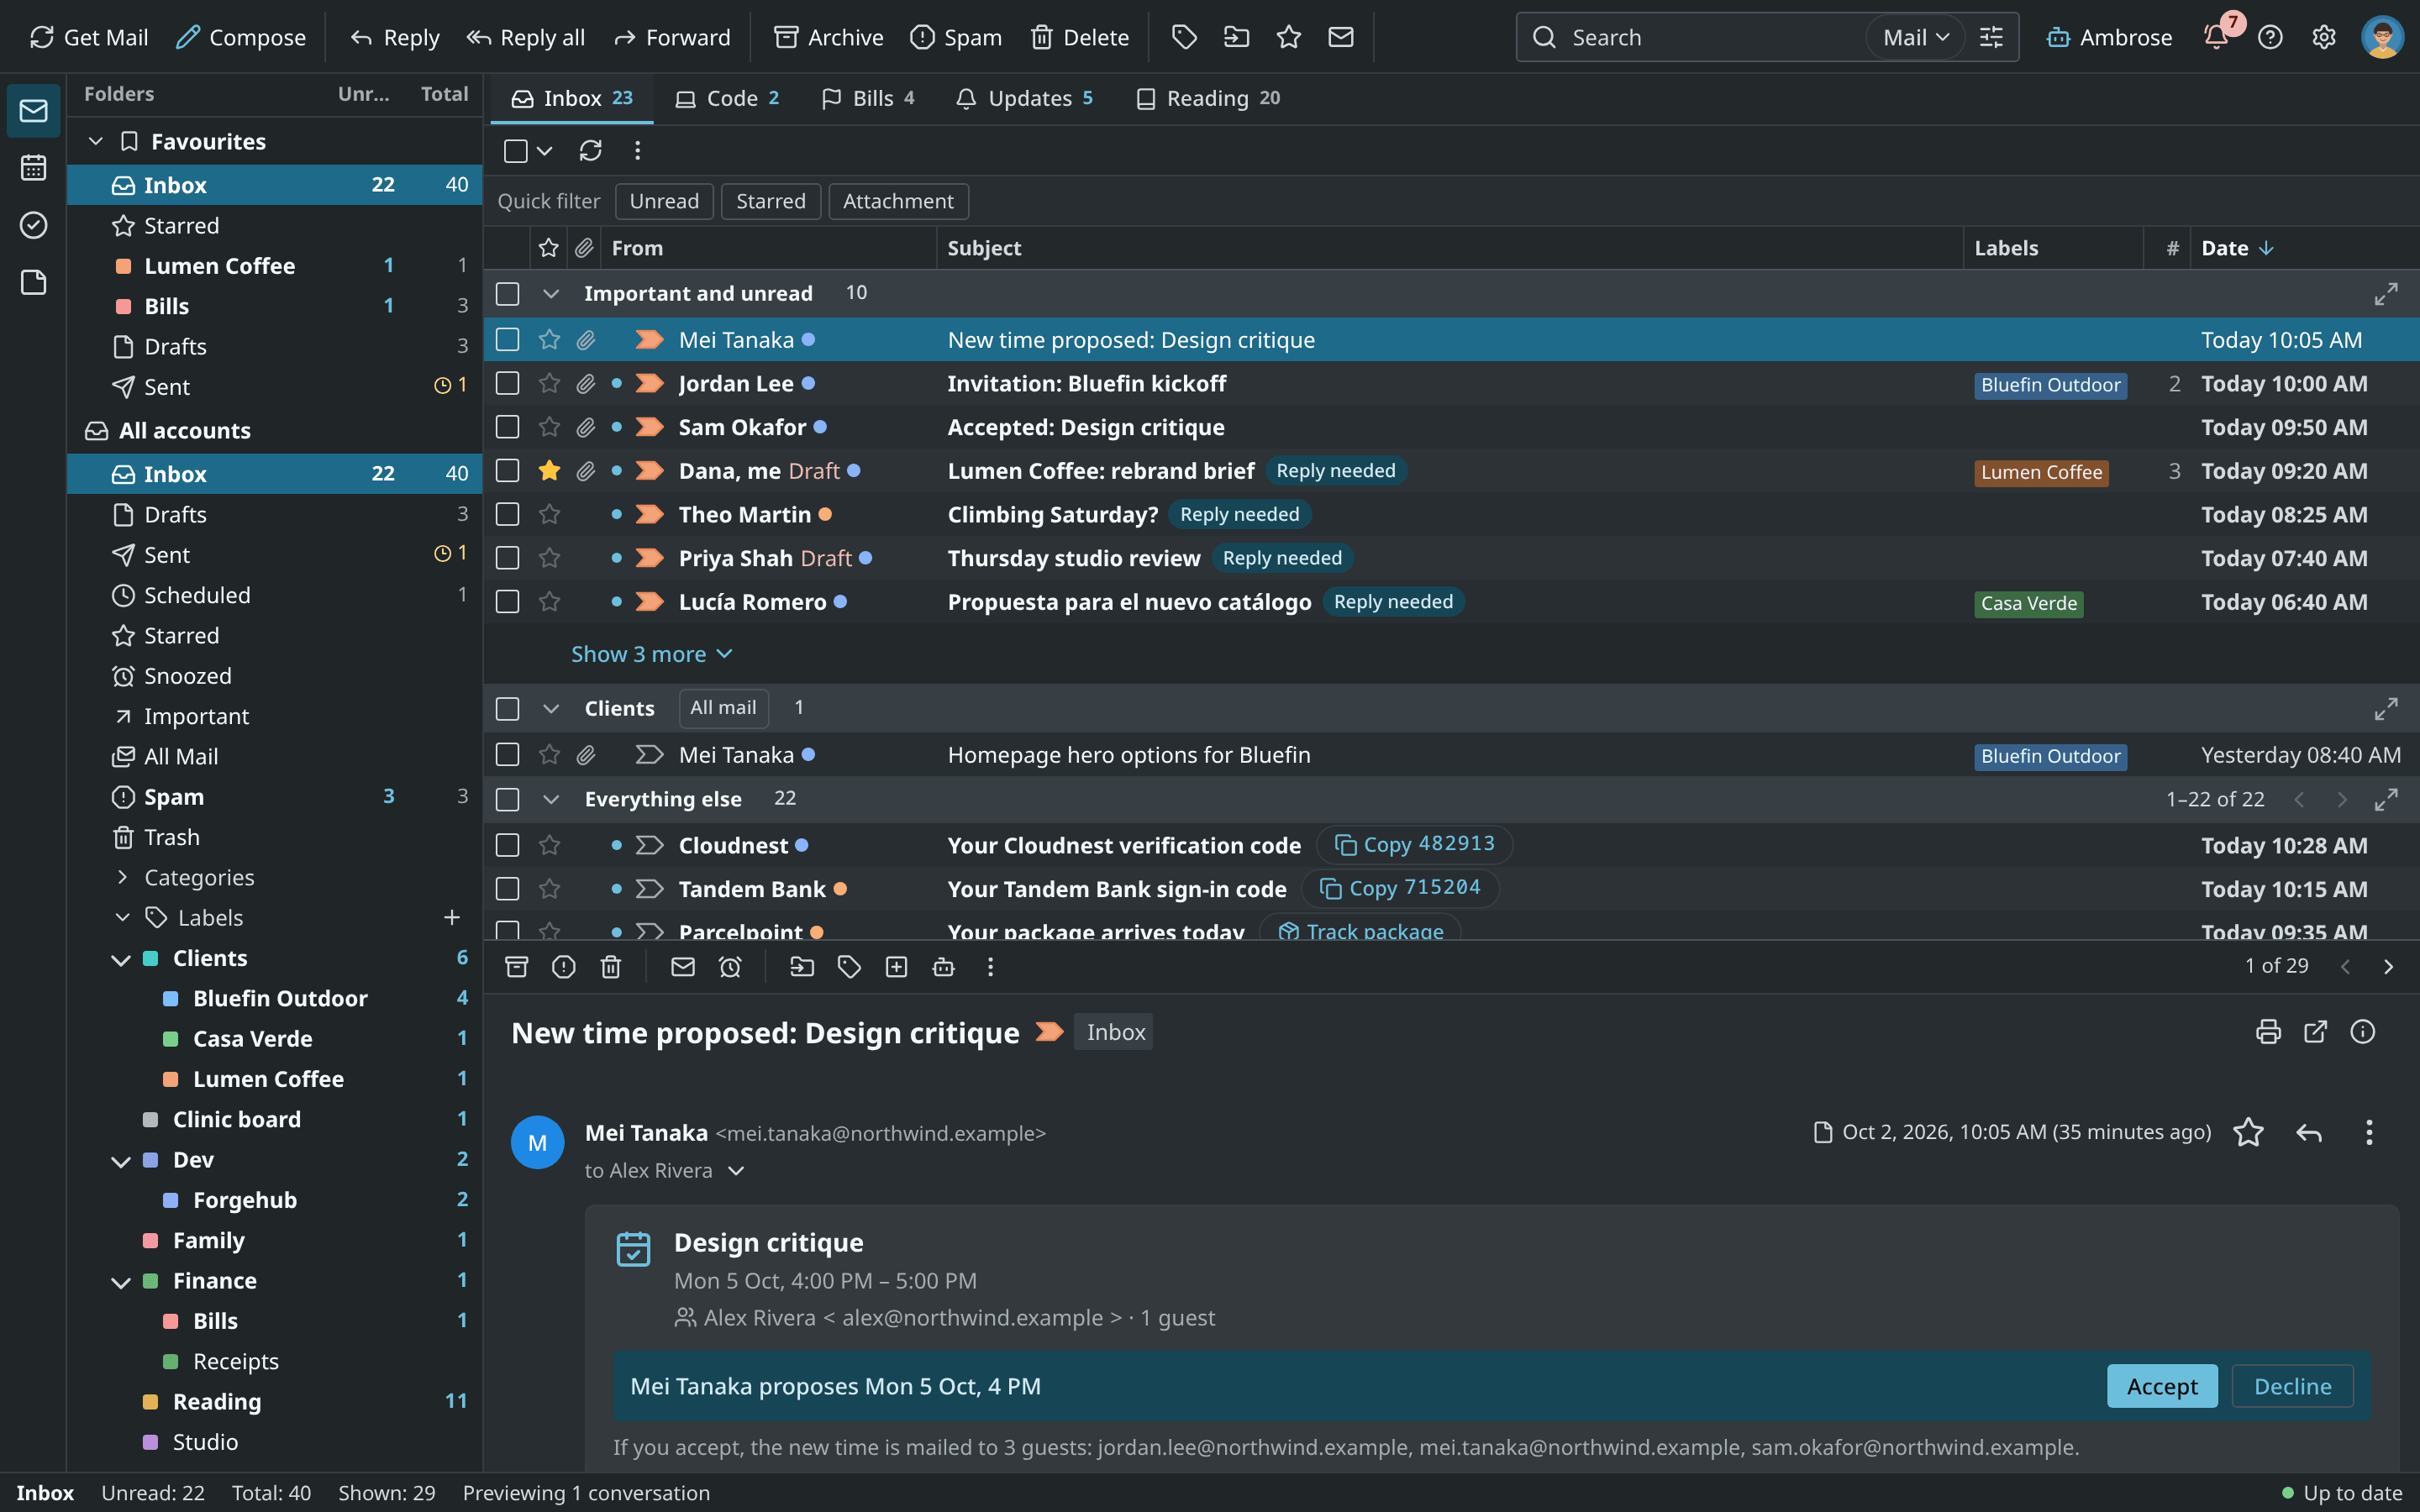
Task: Refresh the message list
Action: (590, 151)
